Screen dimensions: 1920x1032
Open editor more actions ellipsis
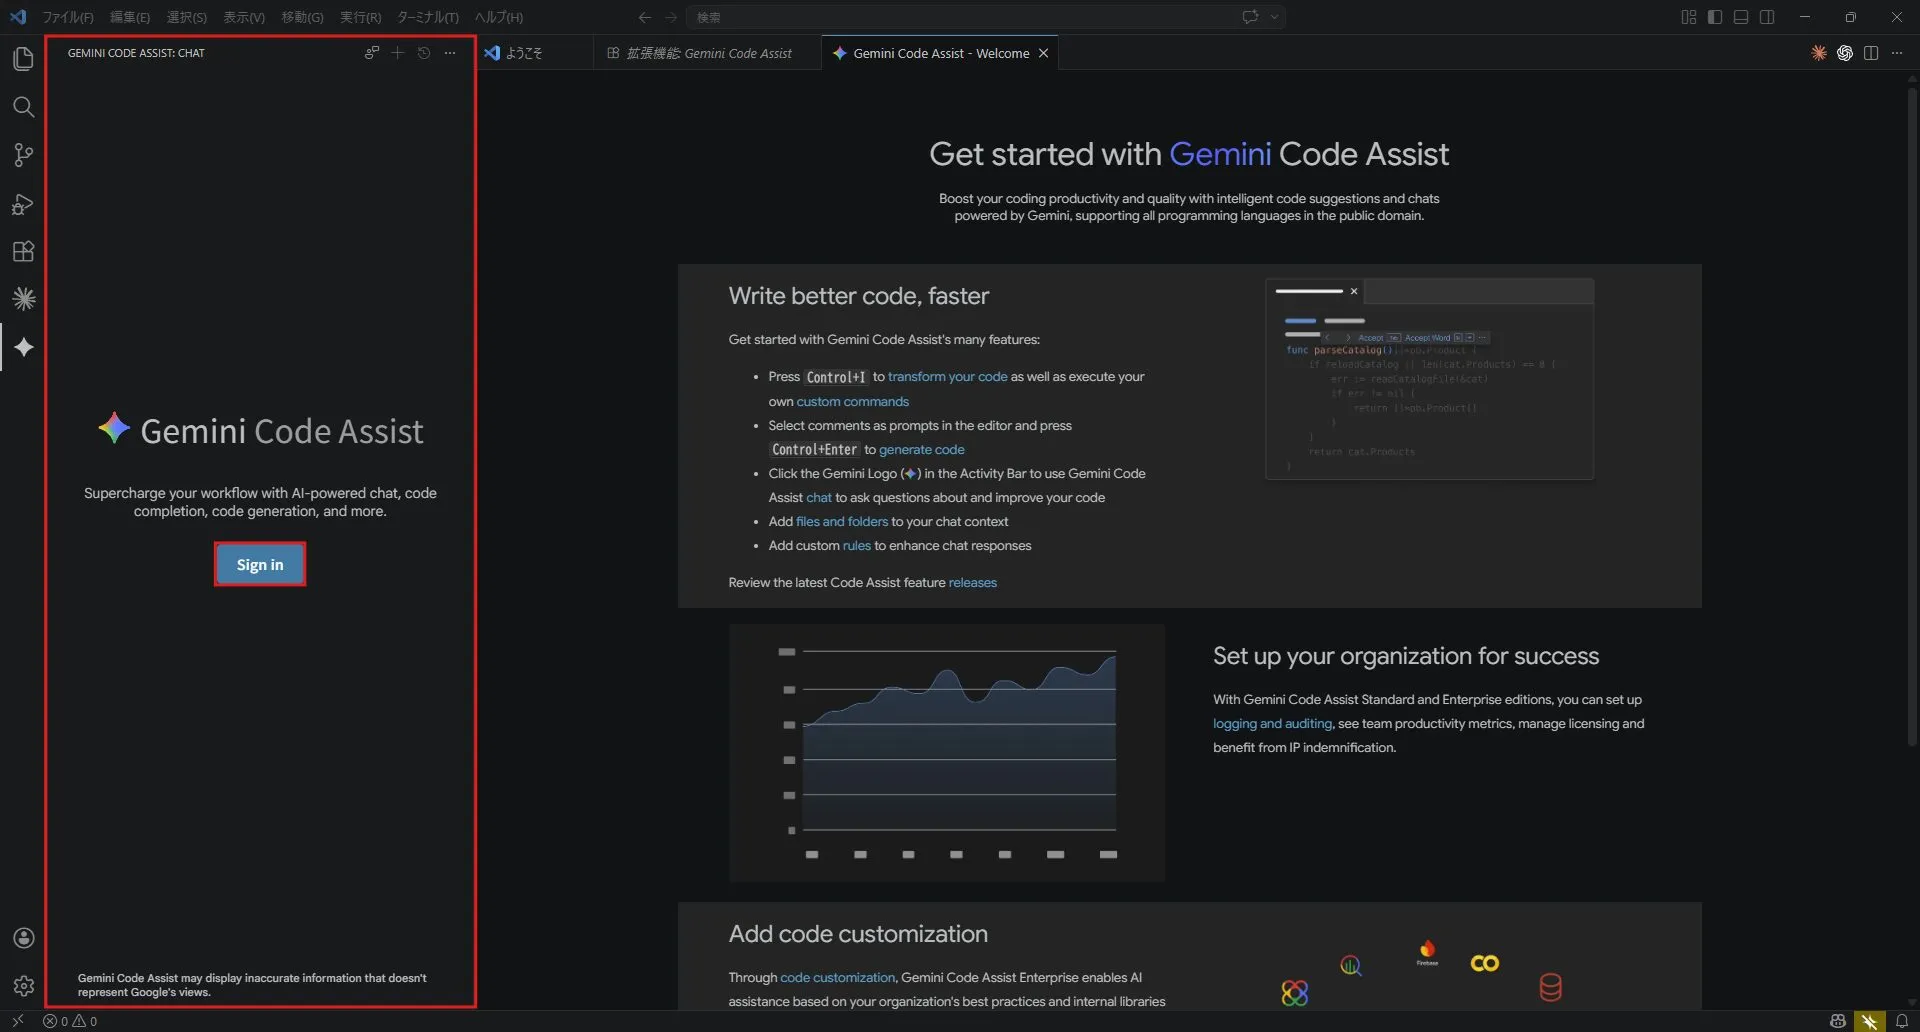[1897, 53]
